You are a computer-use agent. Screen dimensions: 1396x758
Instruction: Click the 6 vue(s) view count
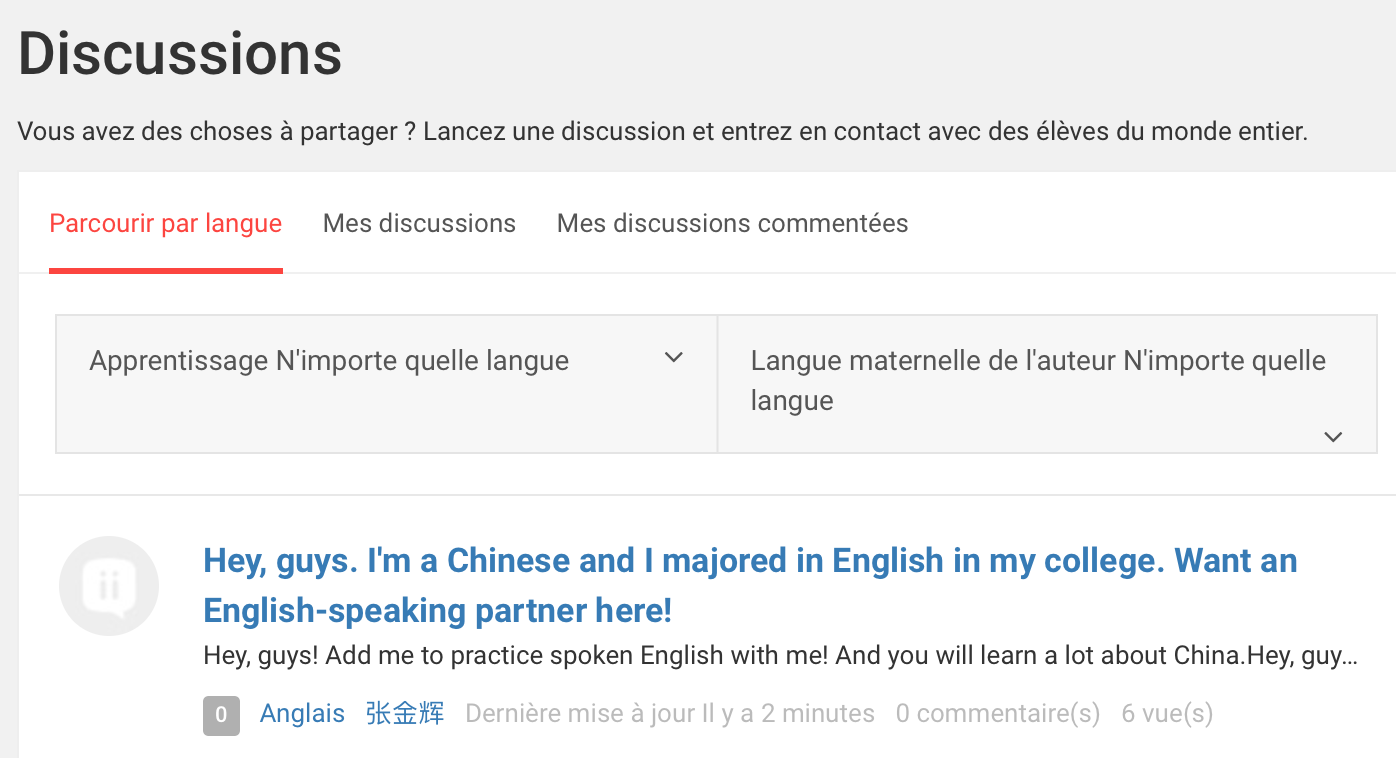[x=1167, y=714]
